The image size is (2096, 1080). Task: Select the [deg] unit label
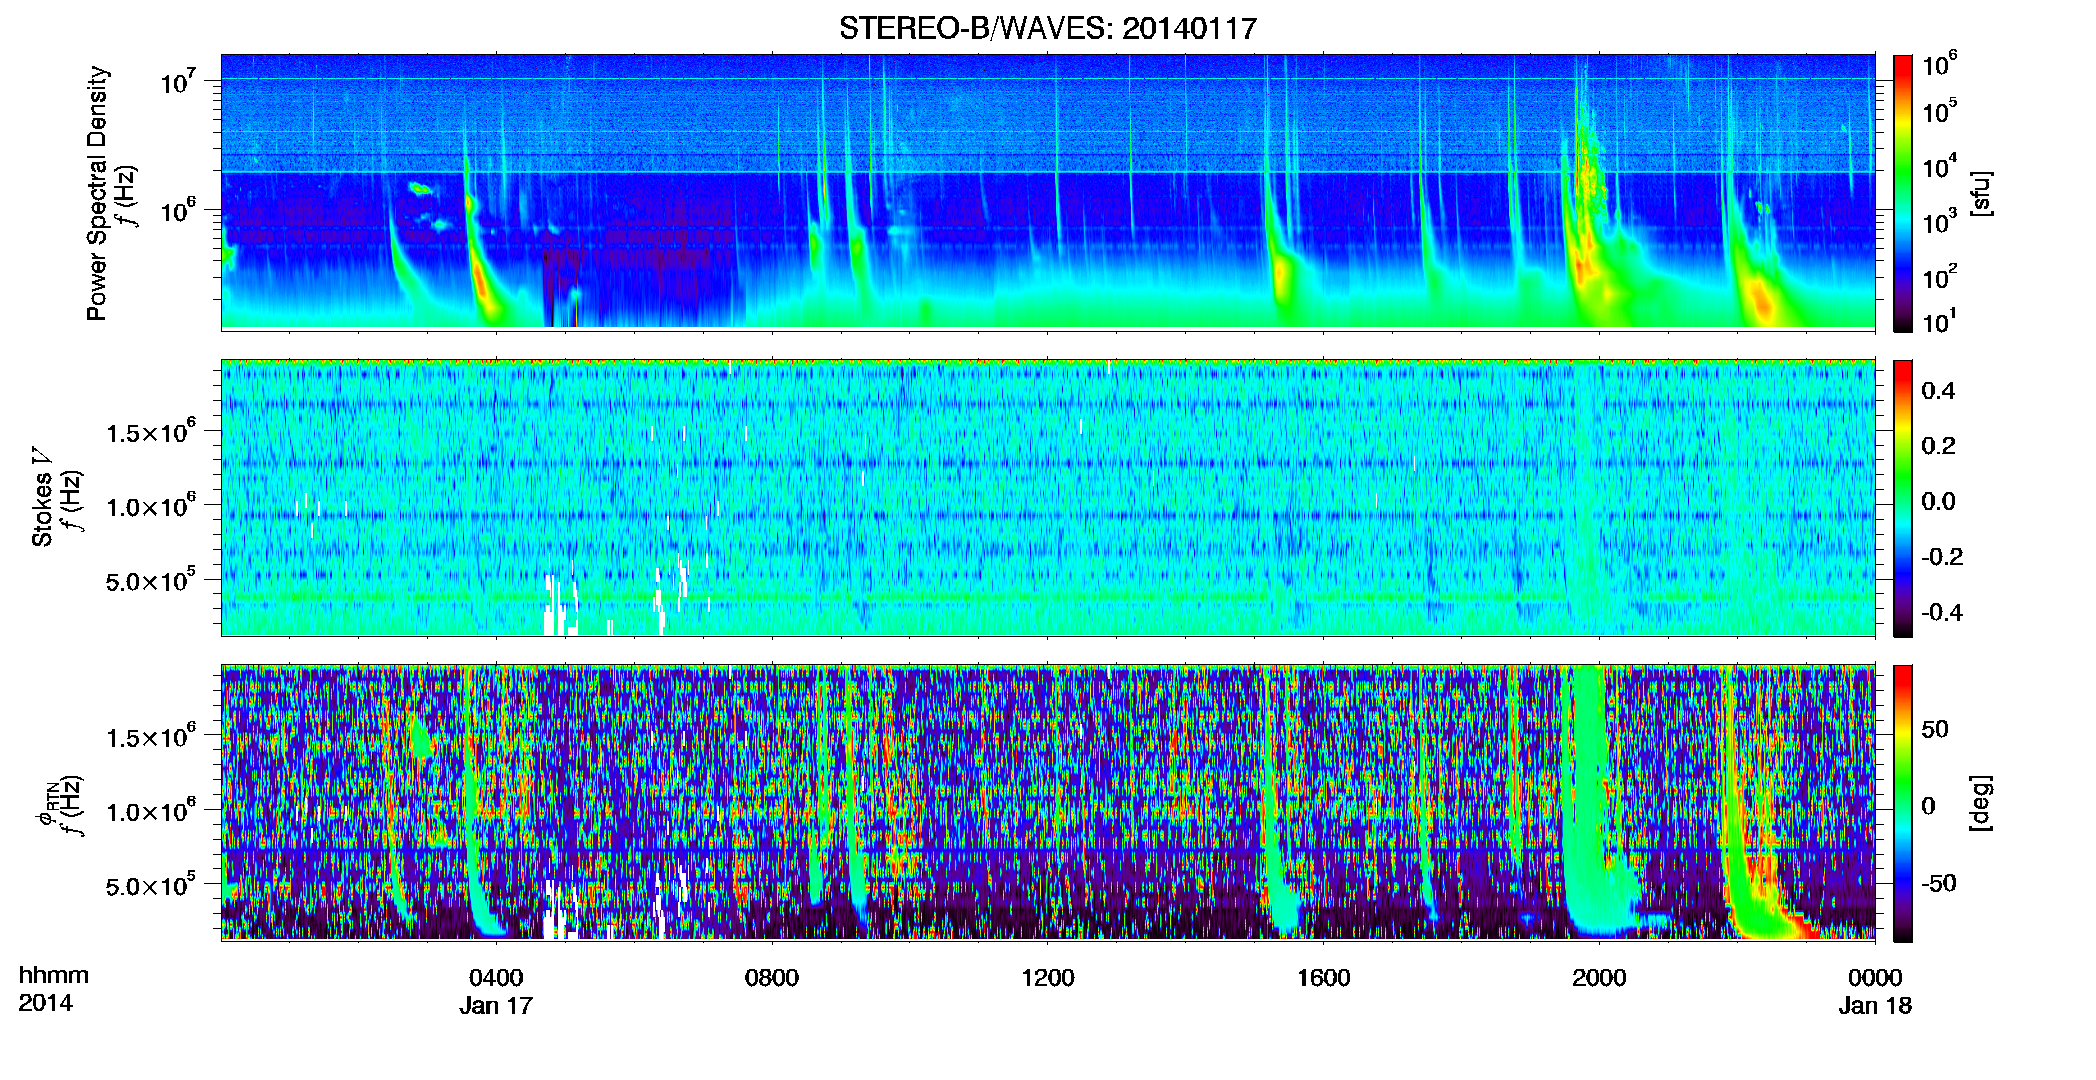click(x=1981, y=803)
